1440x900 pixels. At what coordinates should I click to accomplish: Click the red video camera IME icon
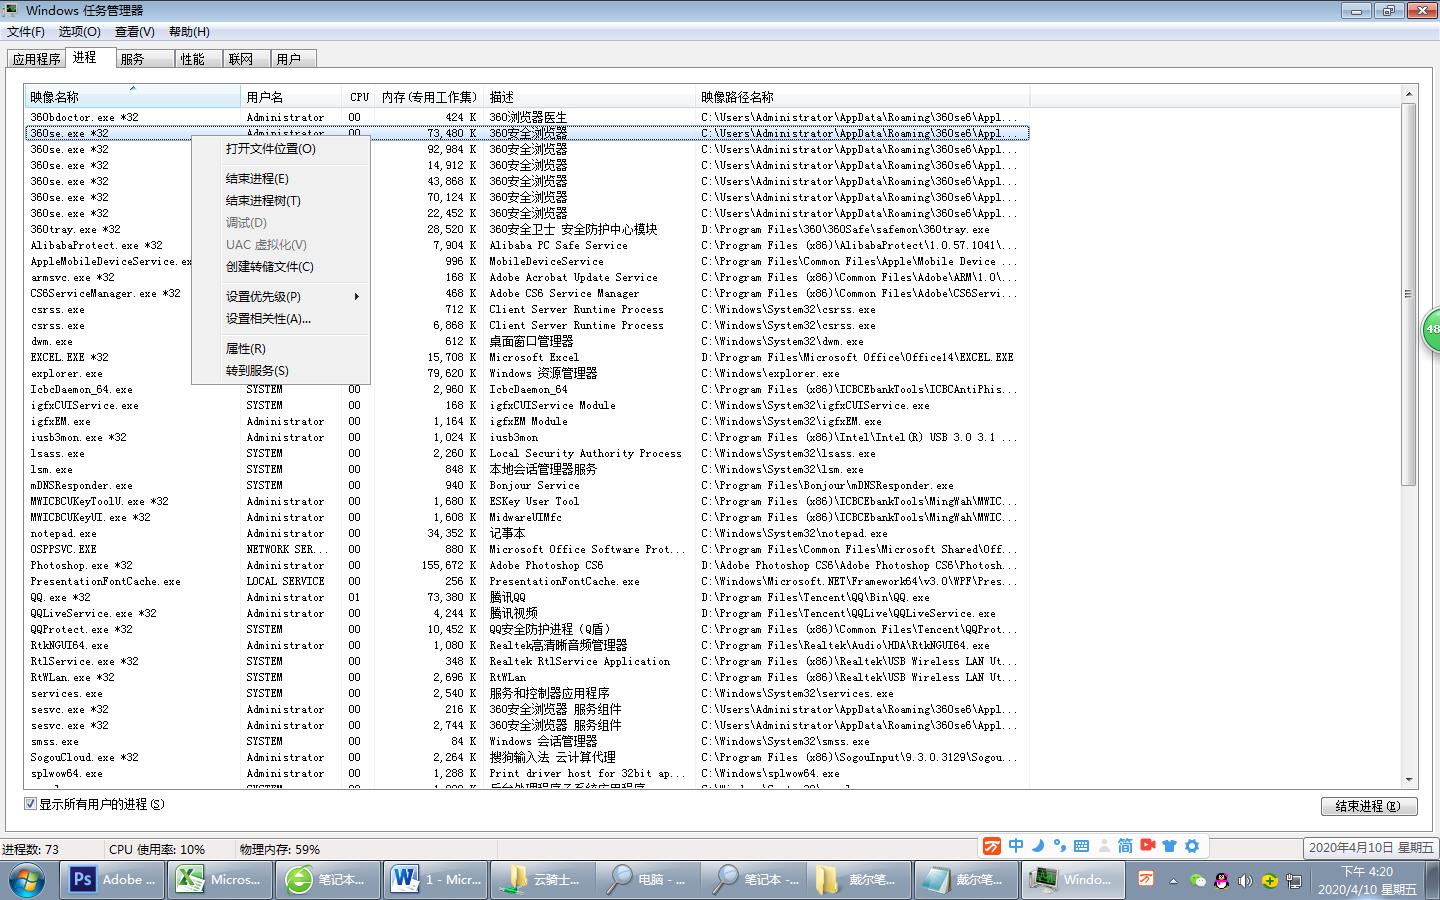pyautogui.click(x=1148, y=846)
